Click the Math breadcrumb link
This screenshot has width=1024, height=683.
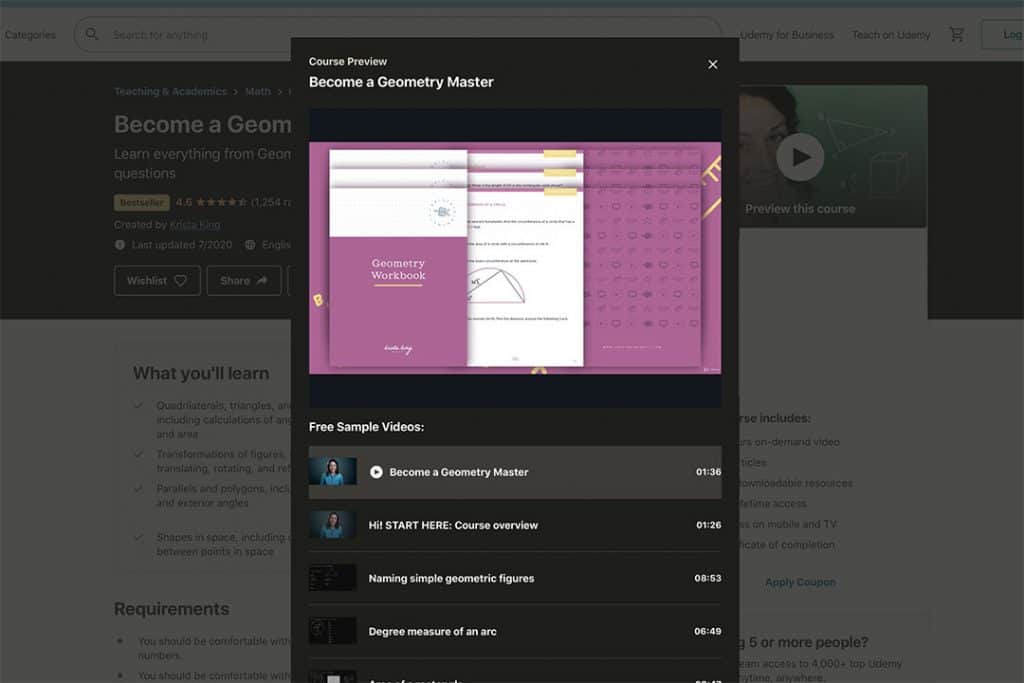pos(258,91)
